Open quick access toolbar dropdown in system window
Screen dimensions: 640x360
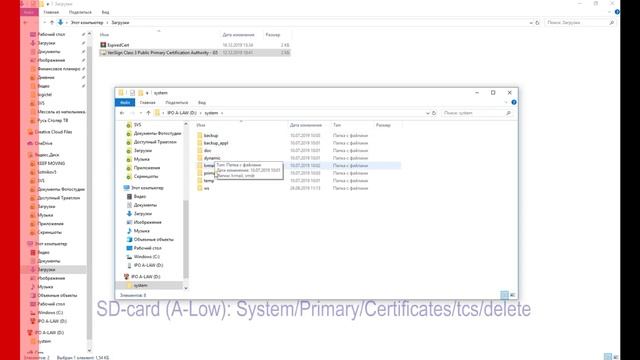pos(147,93)
